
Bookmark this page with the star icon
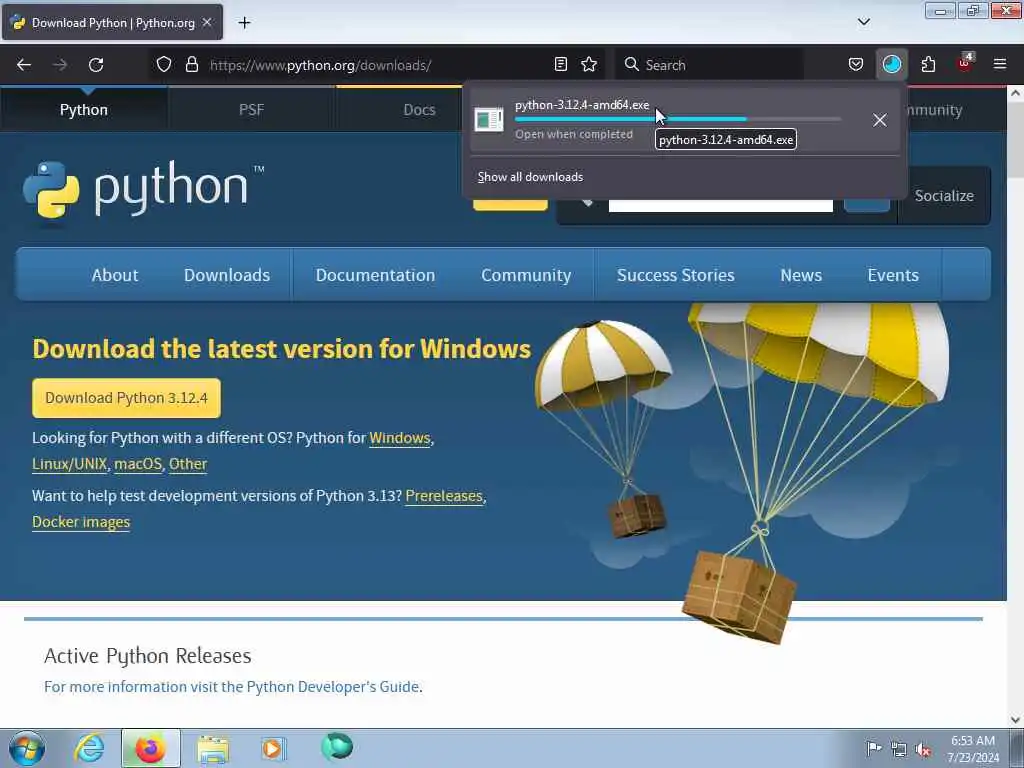coord(589,65)
